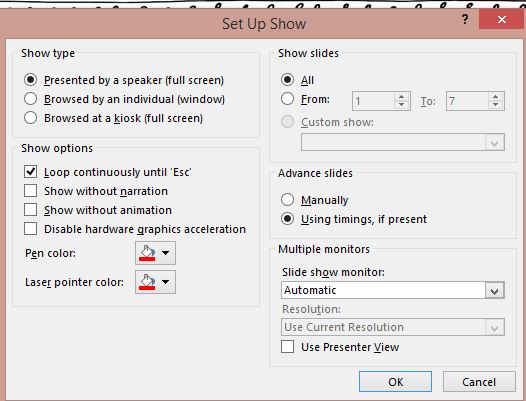Click the From slide number field

coord(373,101)
